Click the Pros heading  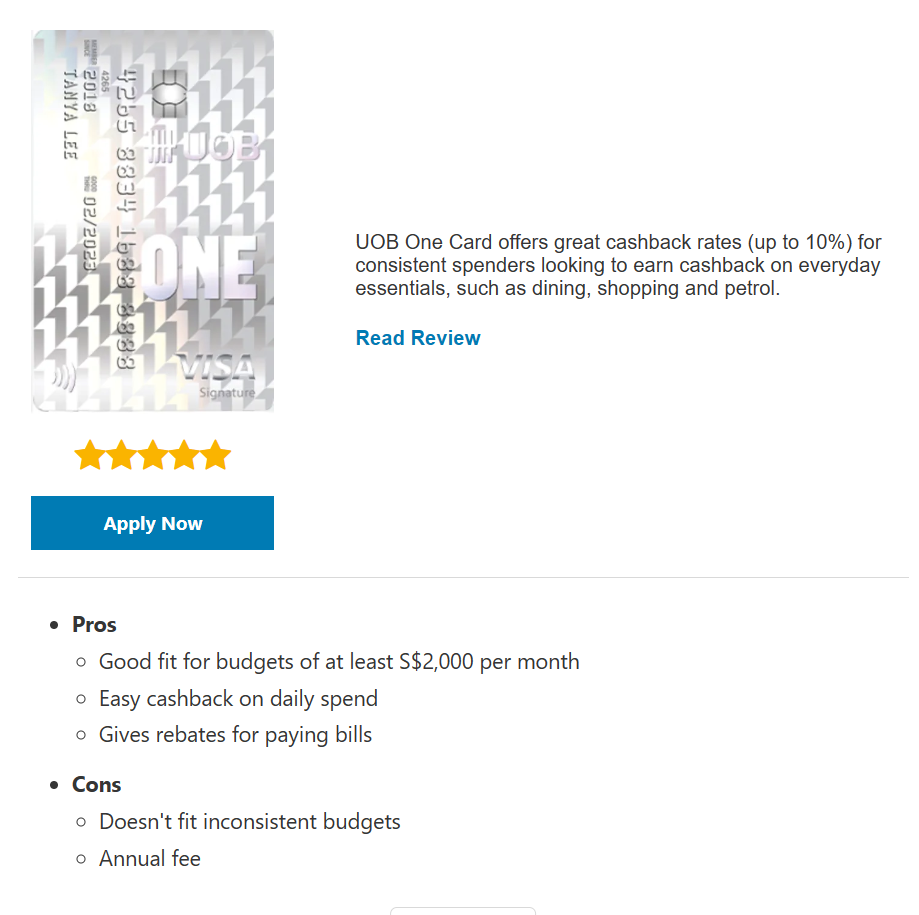94,624
